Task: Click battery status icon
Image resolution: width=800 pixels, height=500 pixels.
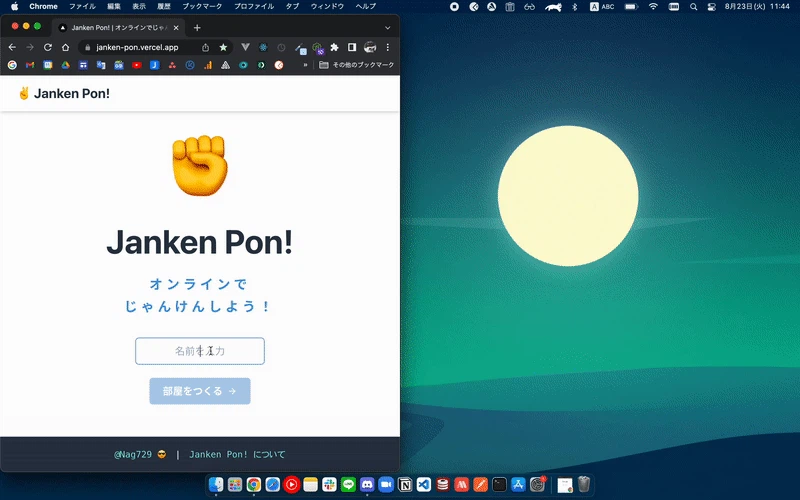Action: (632, 7)
